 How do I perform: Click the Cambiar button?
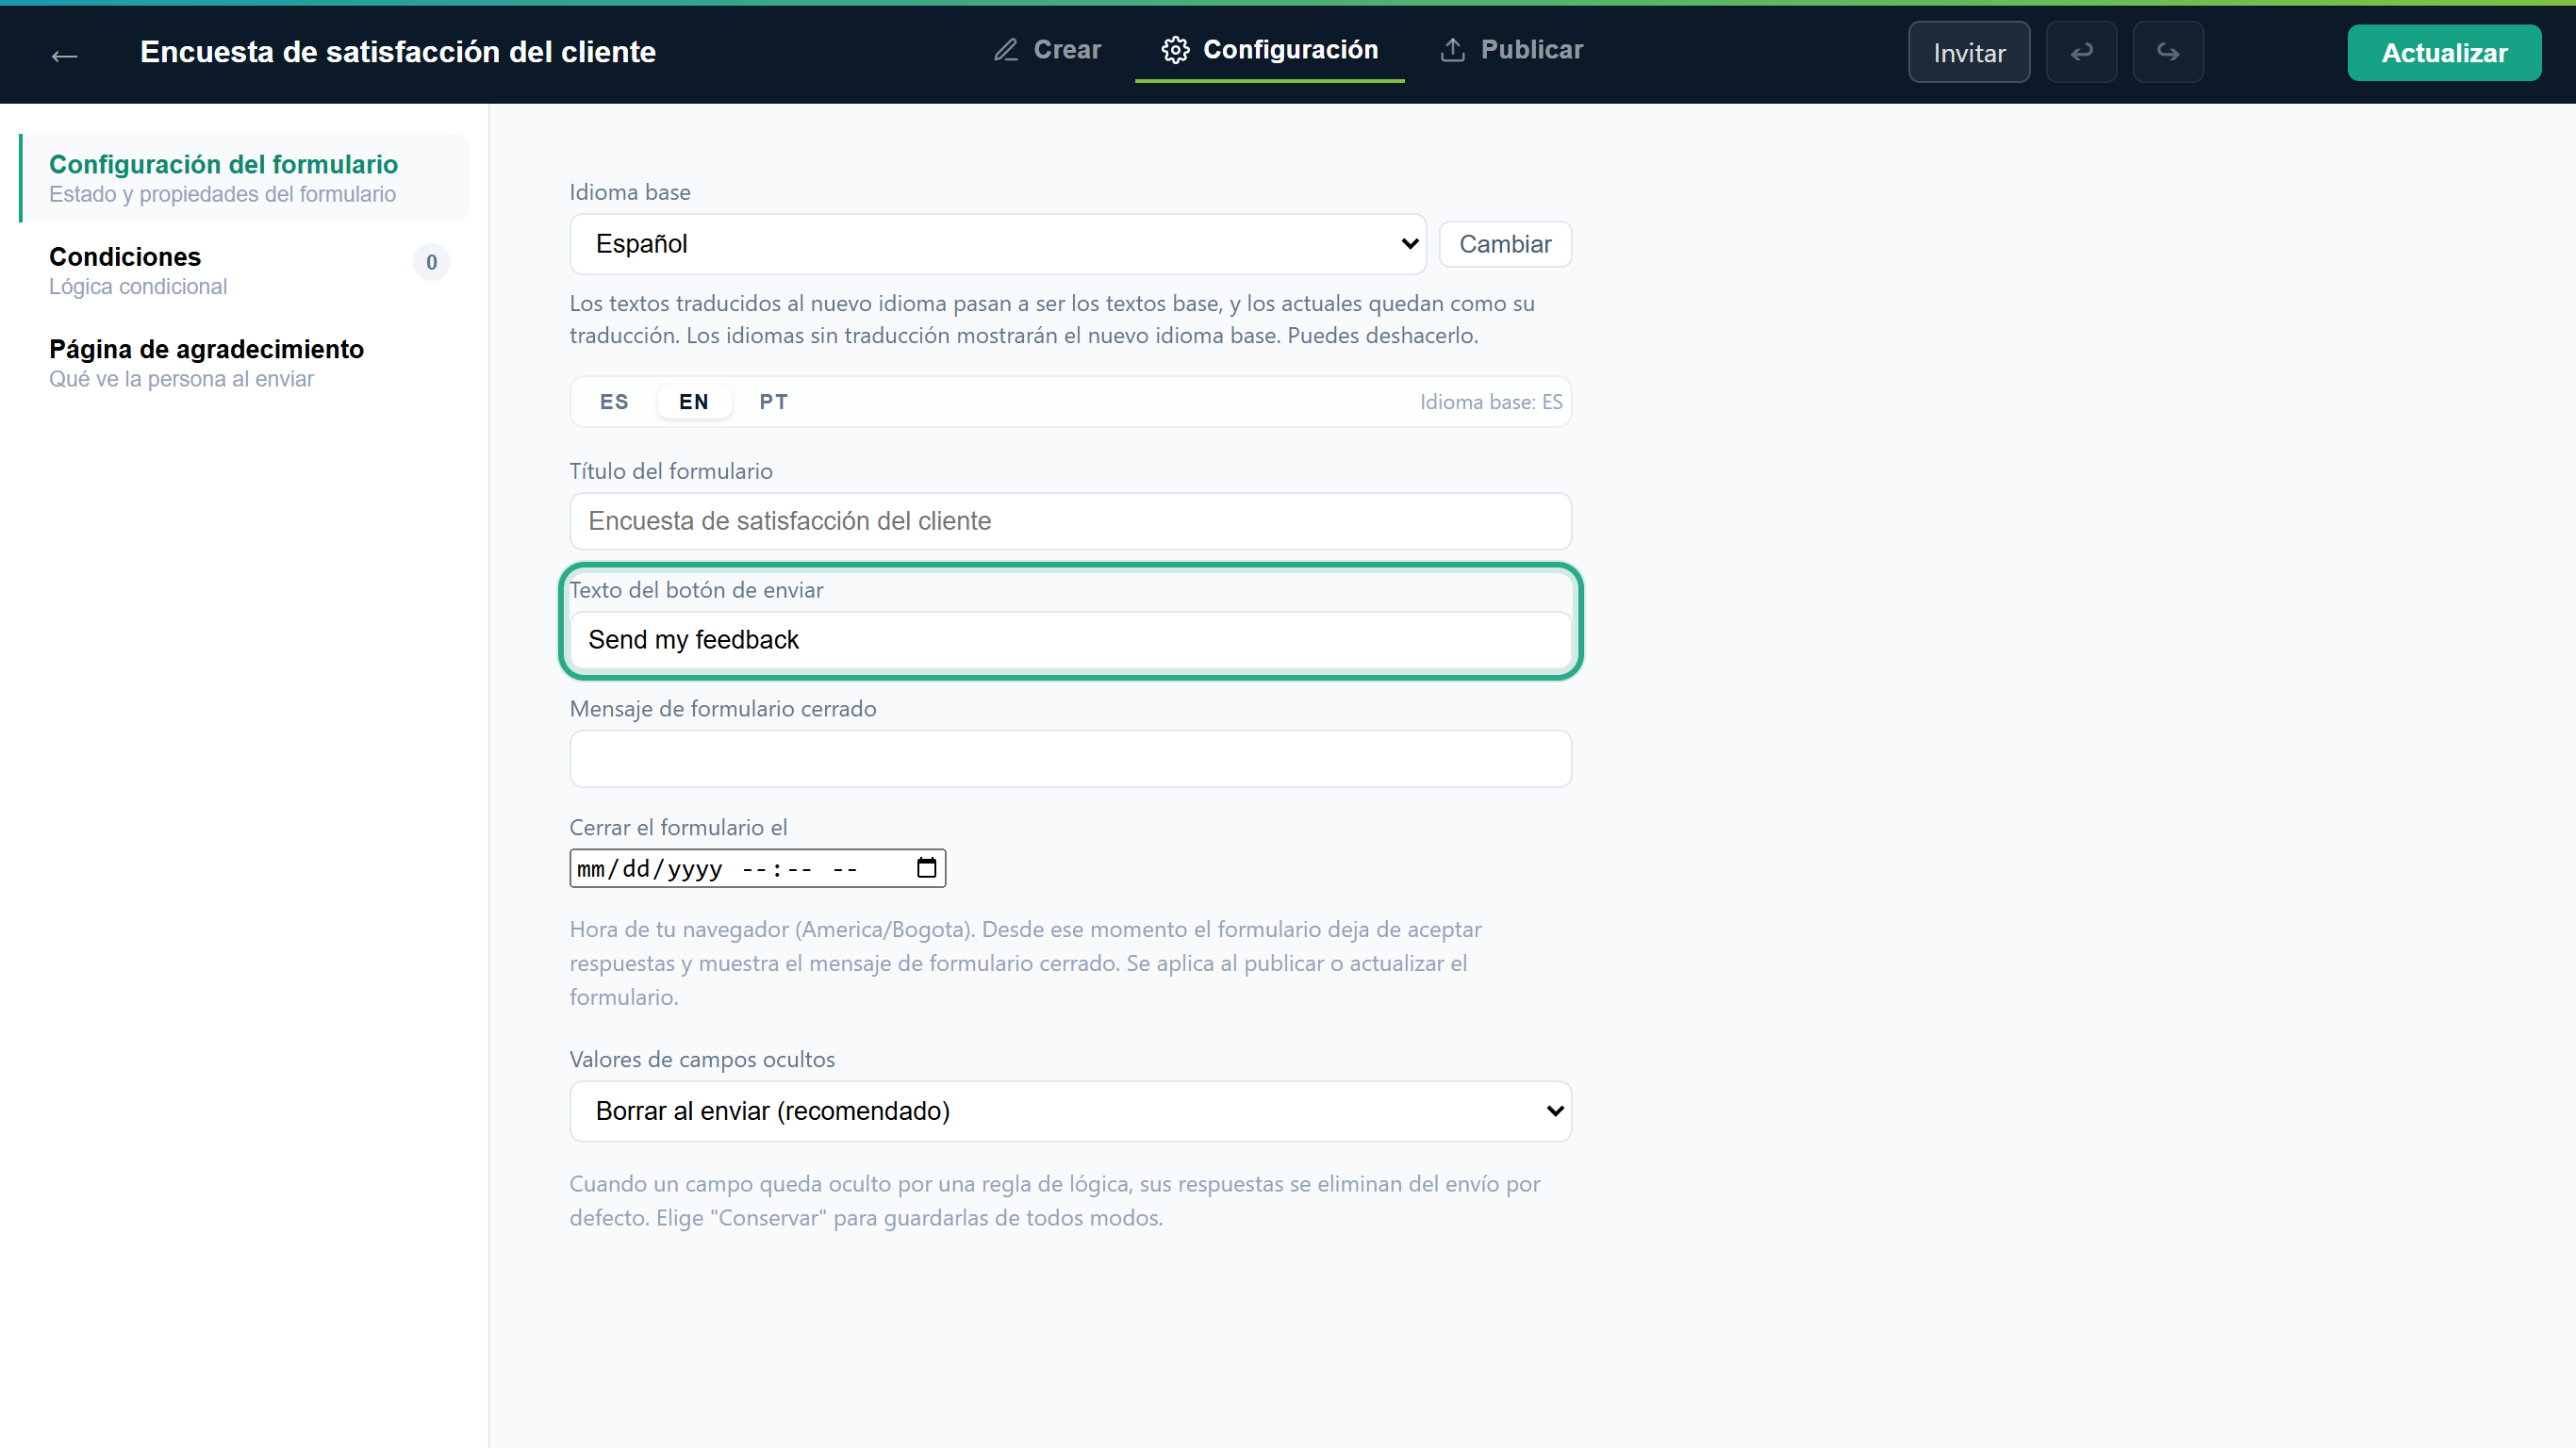click(x=1504, y=244)
